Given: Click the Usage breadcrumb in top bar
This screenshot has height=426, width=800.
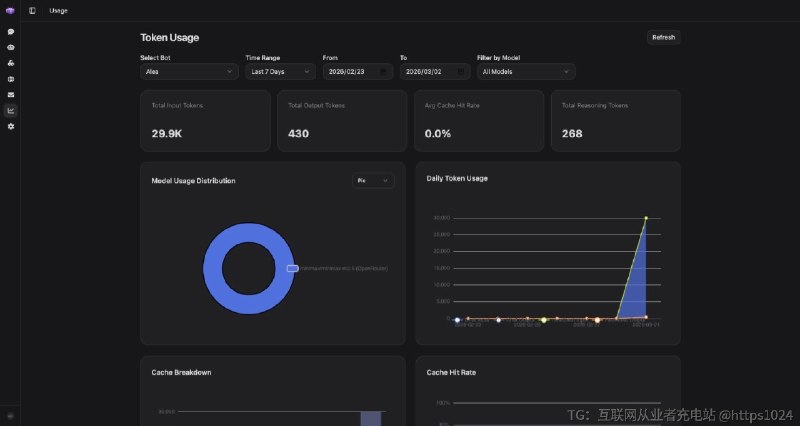Looking at the screenshot, I should click(x=58, y=11).
